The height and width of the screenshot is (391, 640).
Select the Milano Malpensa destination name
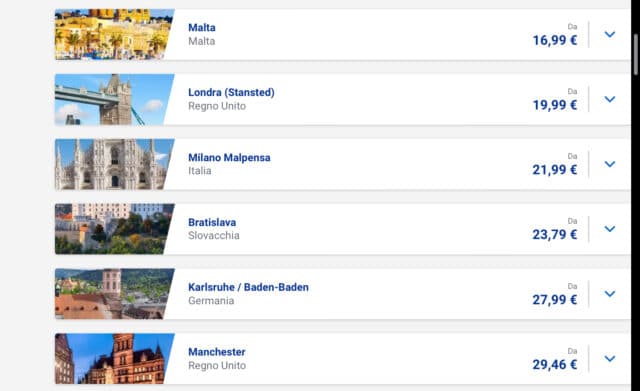(x=229, y=157)
